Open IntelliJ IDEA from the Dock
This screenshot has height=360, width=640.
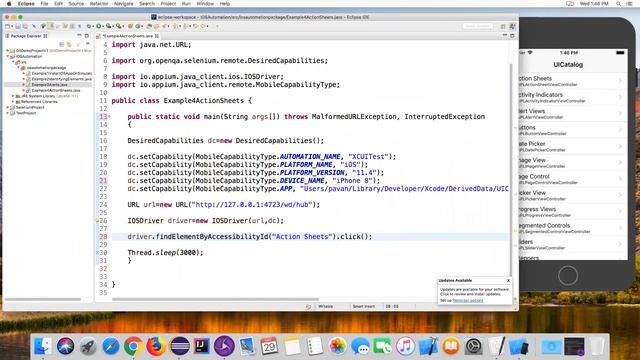[x=202, y=346]
